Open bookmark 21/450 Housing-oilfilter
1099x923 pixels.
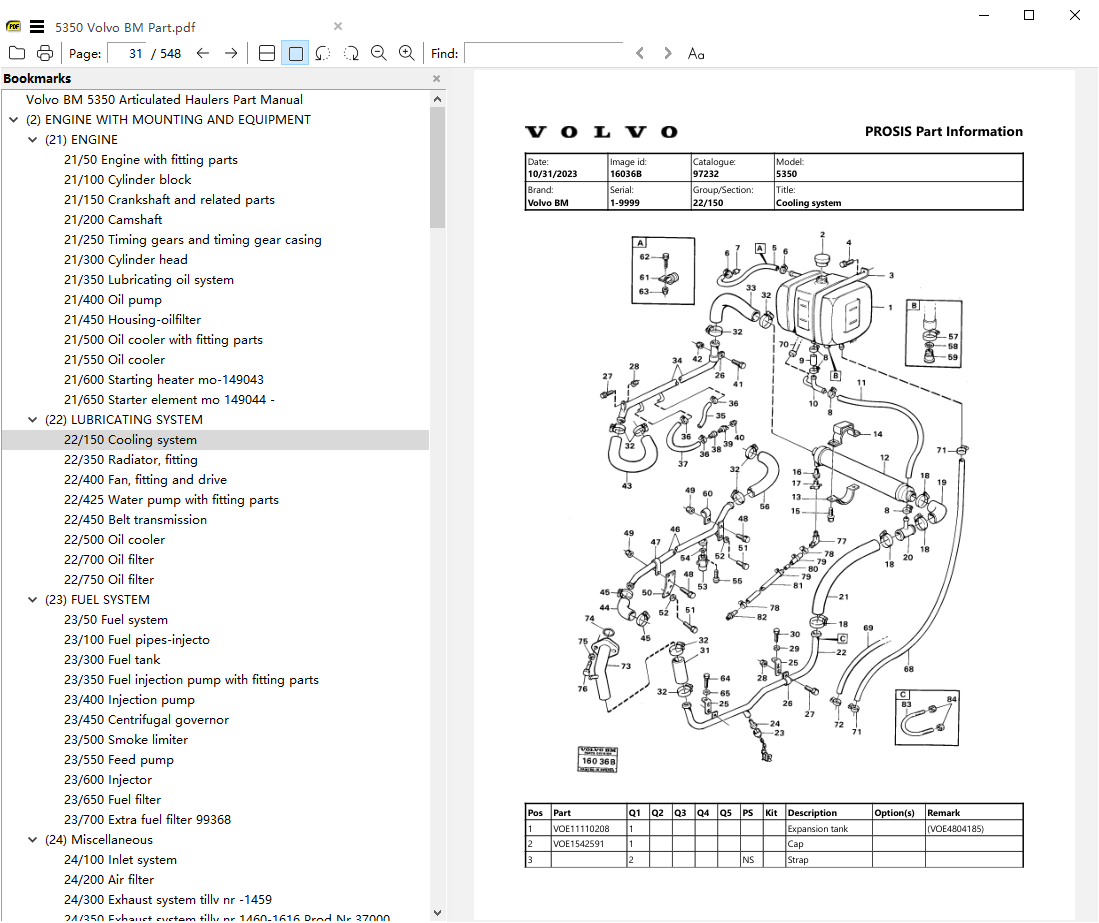coord(132,320)
